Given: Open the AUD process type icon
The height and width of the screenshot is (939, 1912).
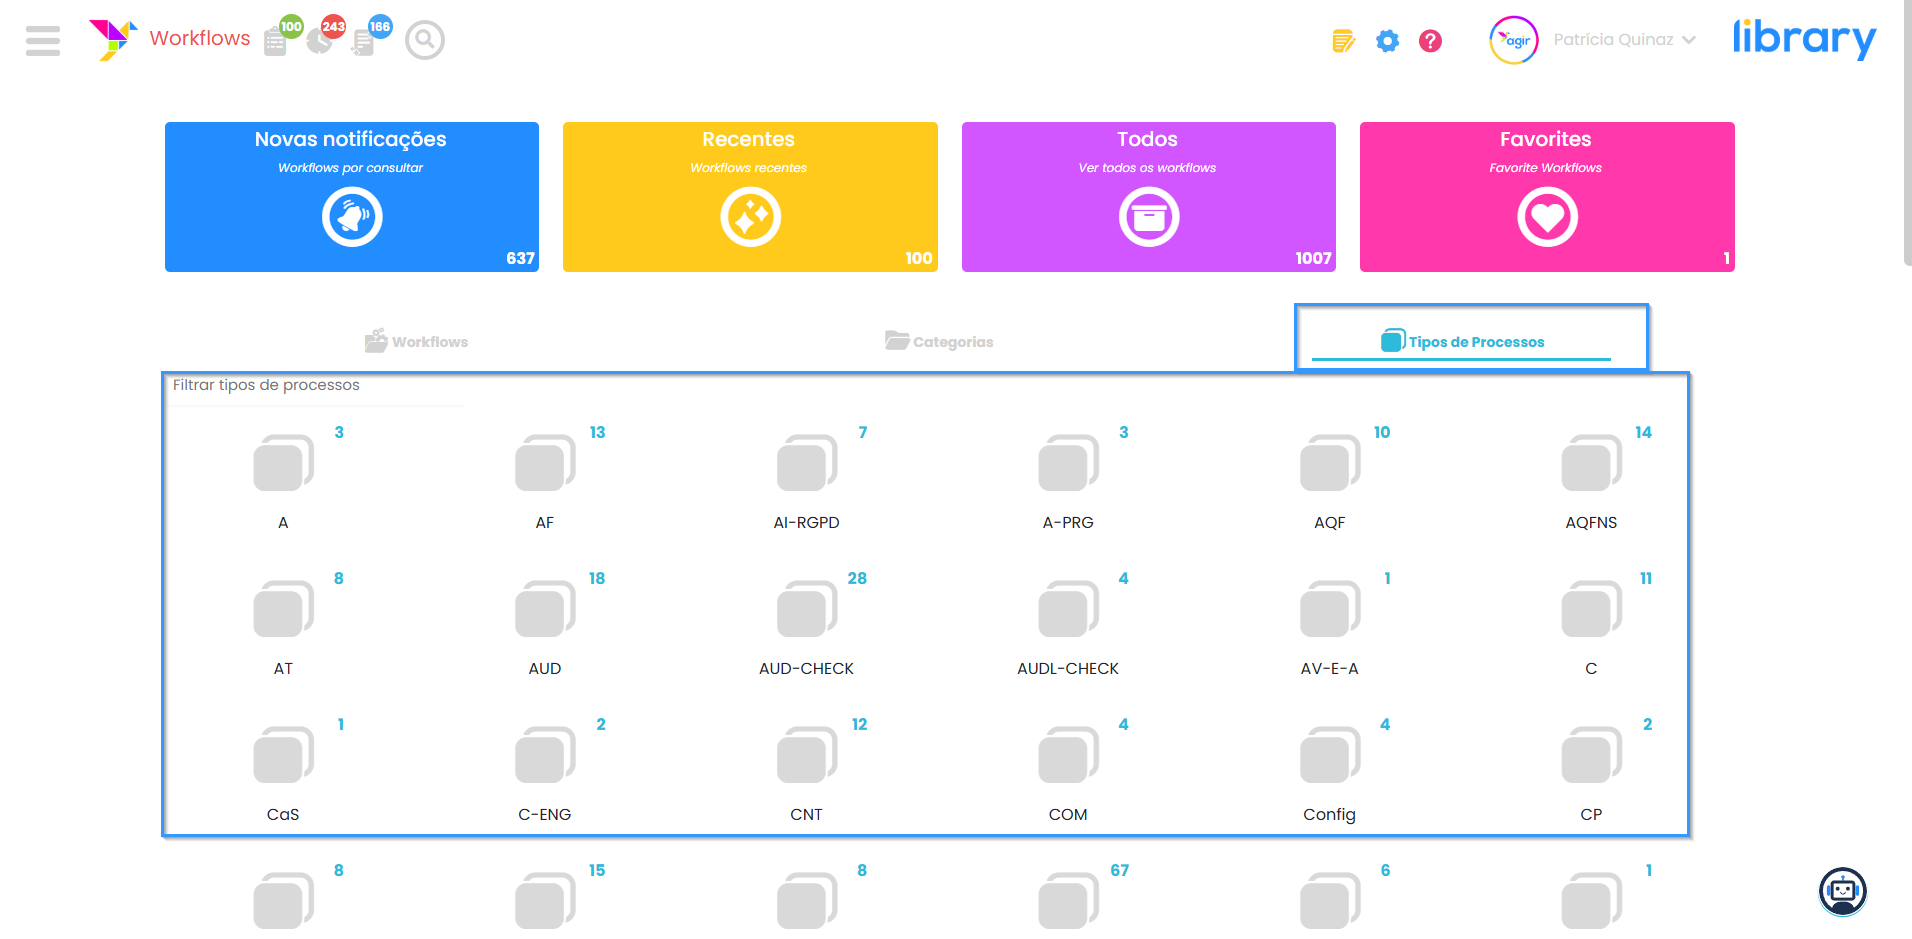Looking at the screenshot, I should [x=545, y=609].
